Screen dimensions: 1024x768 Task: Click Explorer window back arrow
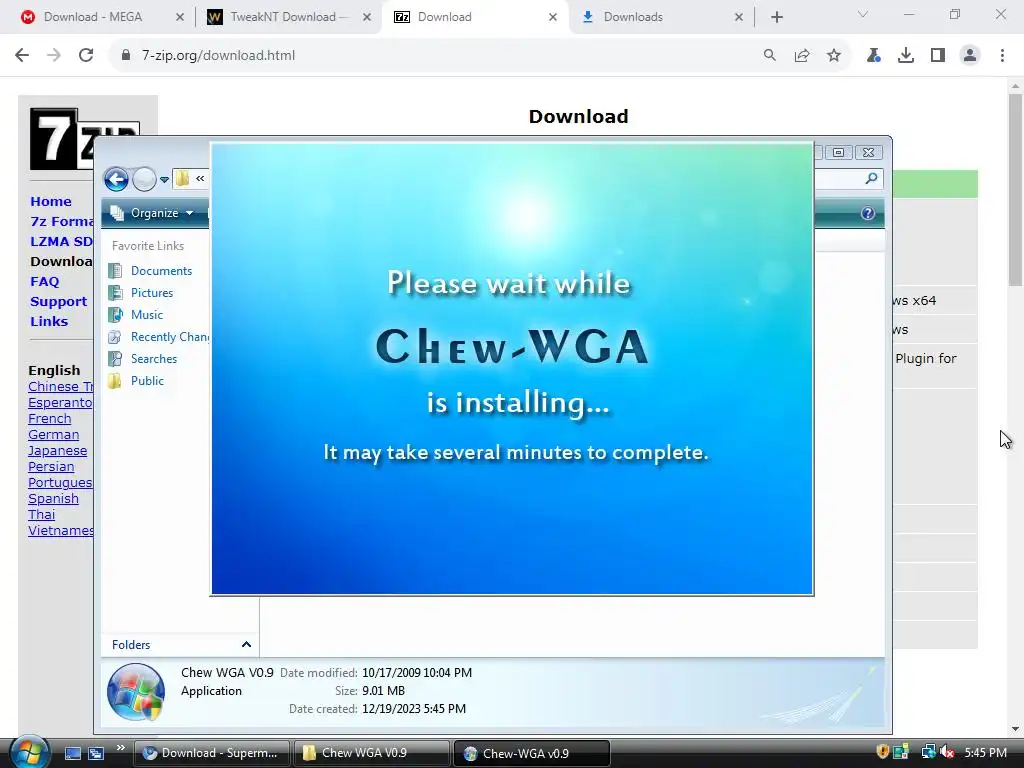pyautogui.click(x=116, y=179)
